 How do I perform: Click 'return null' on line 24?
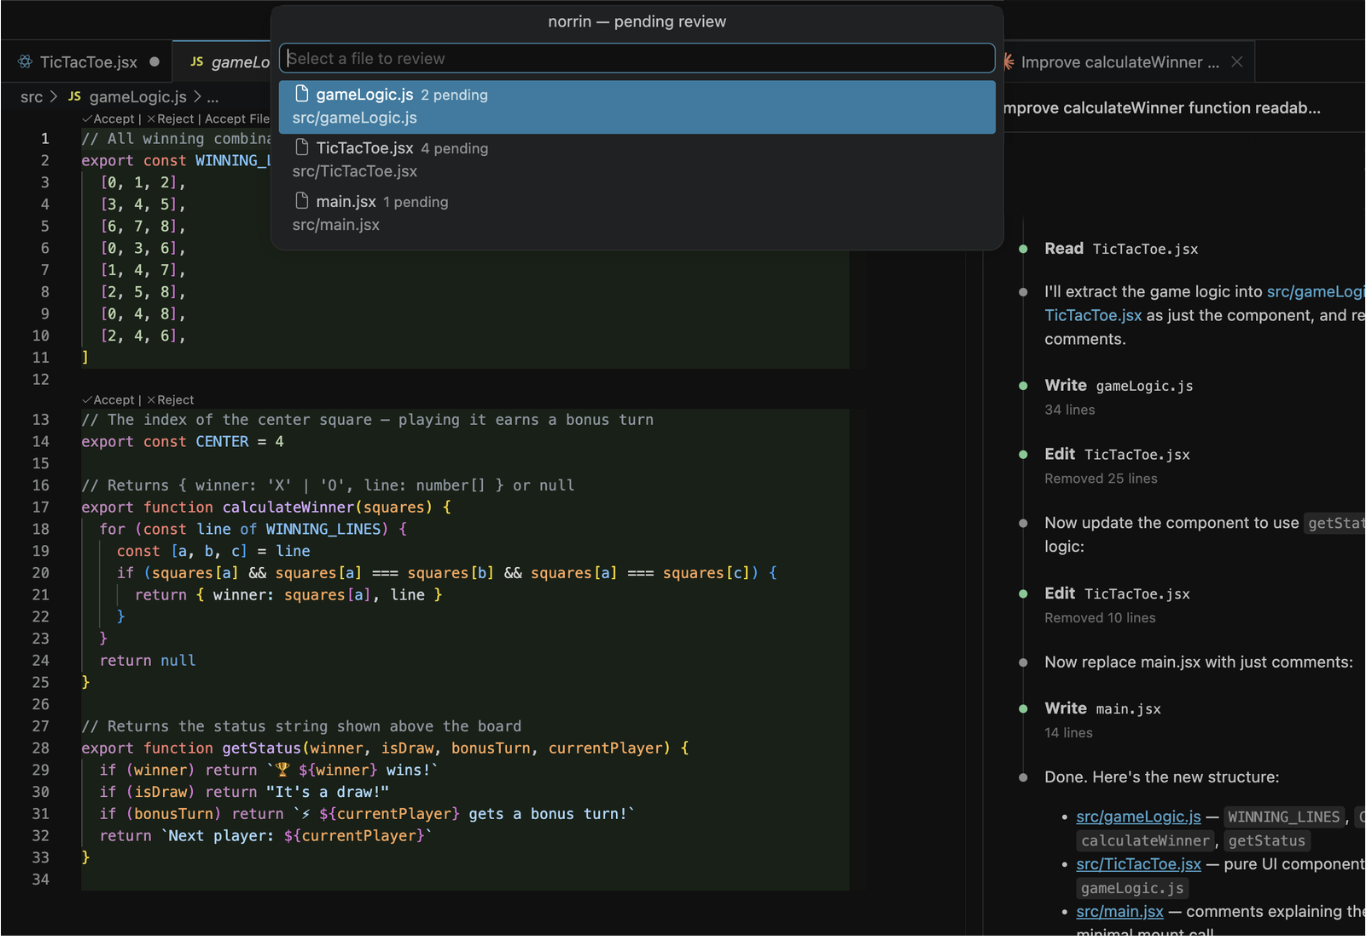coord(147,661)
